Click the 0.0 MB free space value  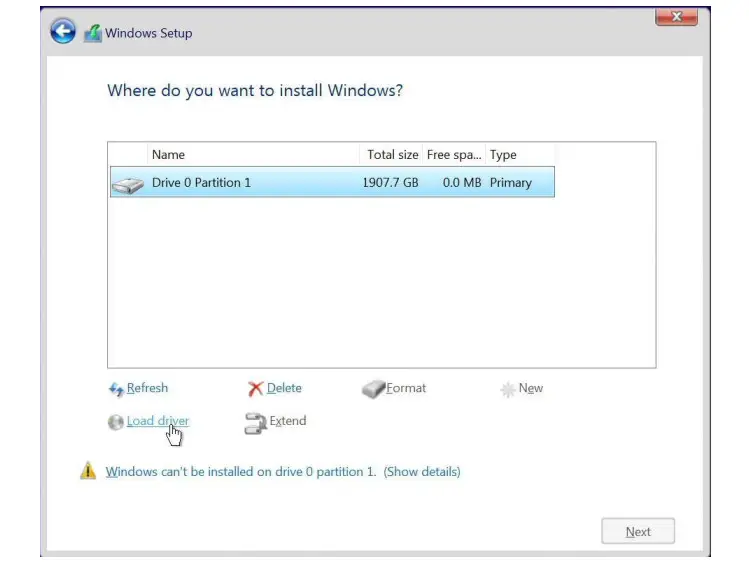462,182
